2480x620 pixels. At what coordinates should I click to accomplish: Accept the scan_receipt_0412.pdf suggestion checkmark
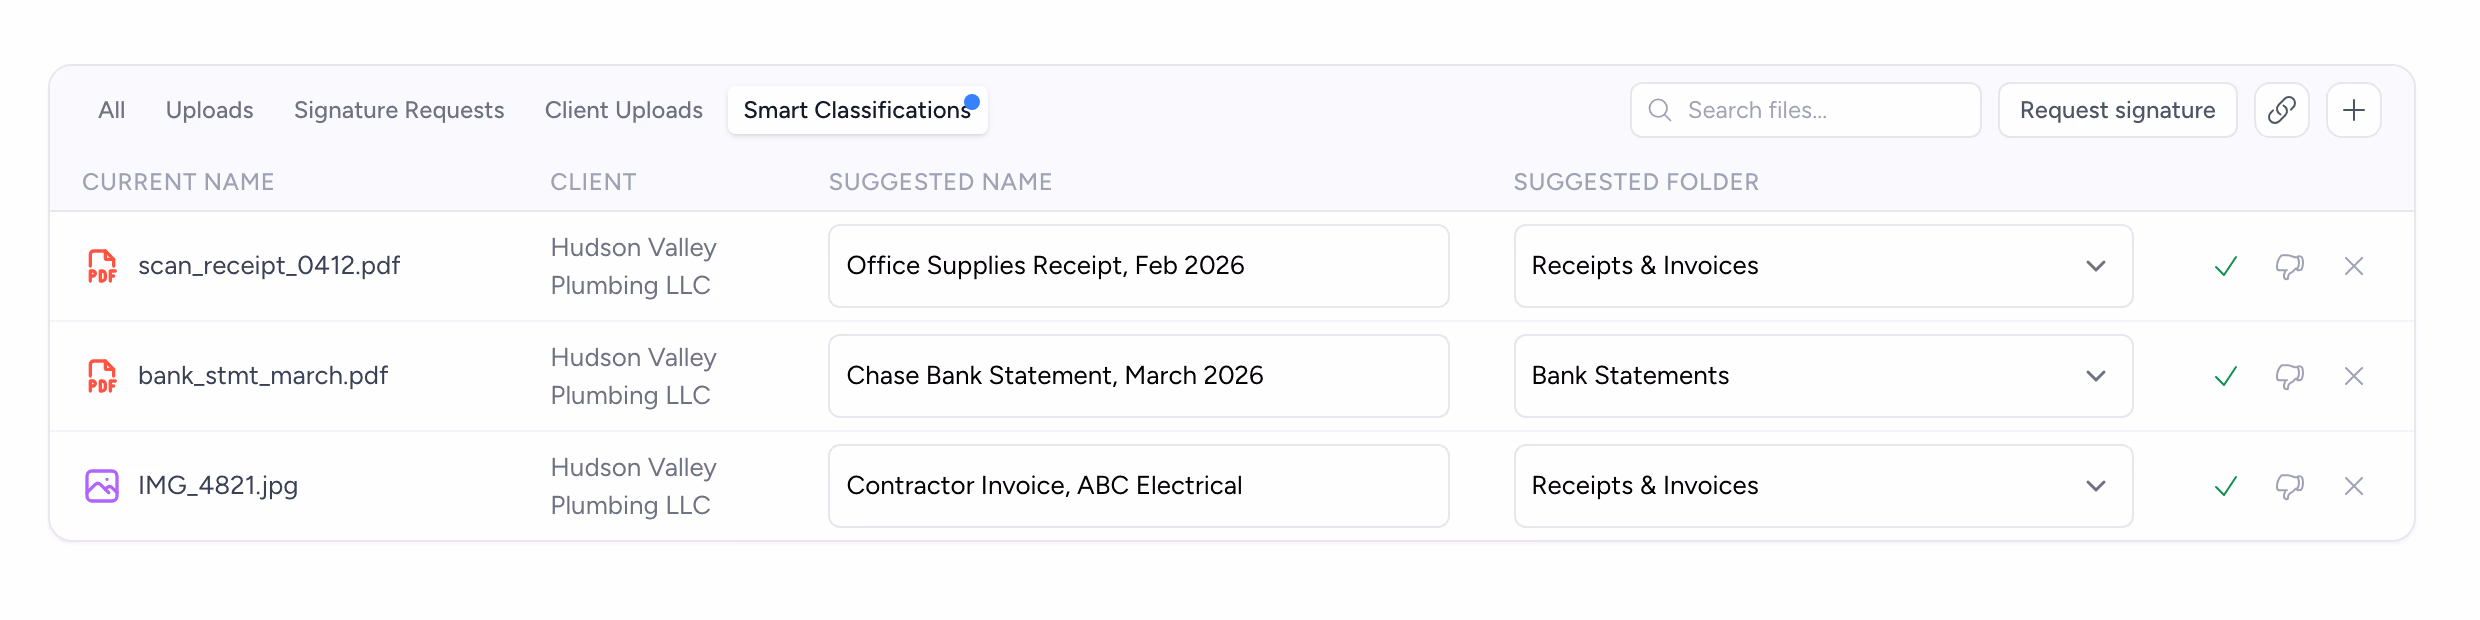pyautogui.click(x=2225, y=266)
